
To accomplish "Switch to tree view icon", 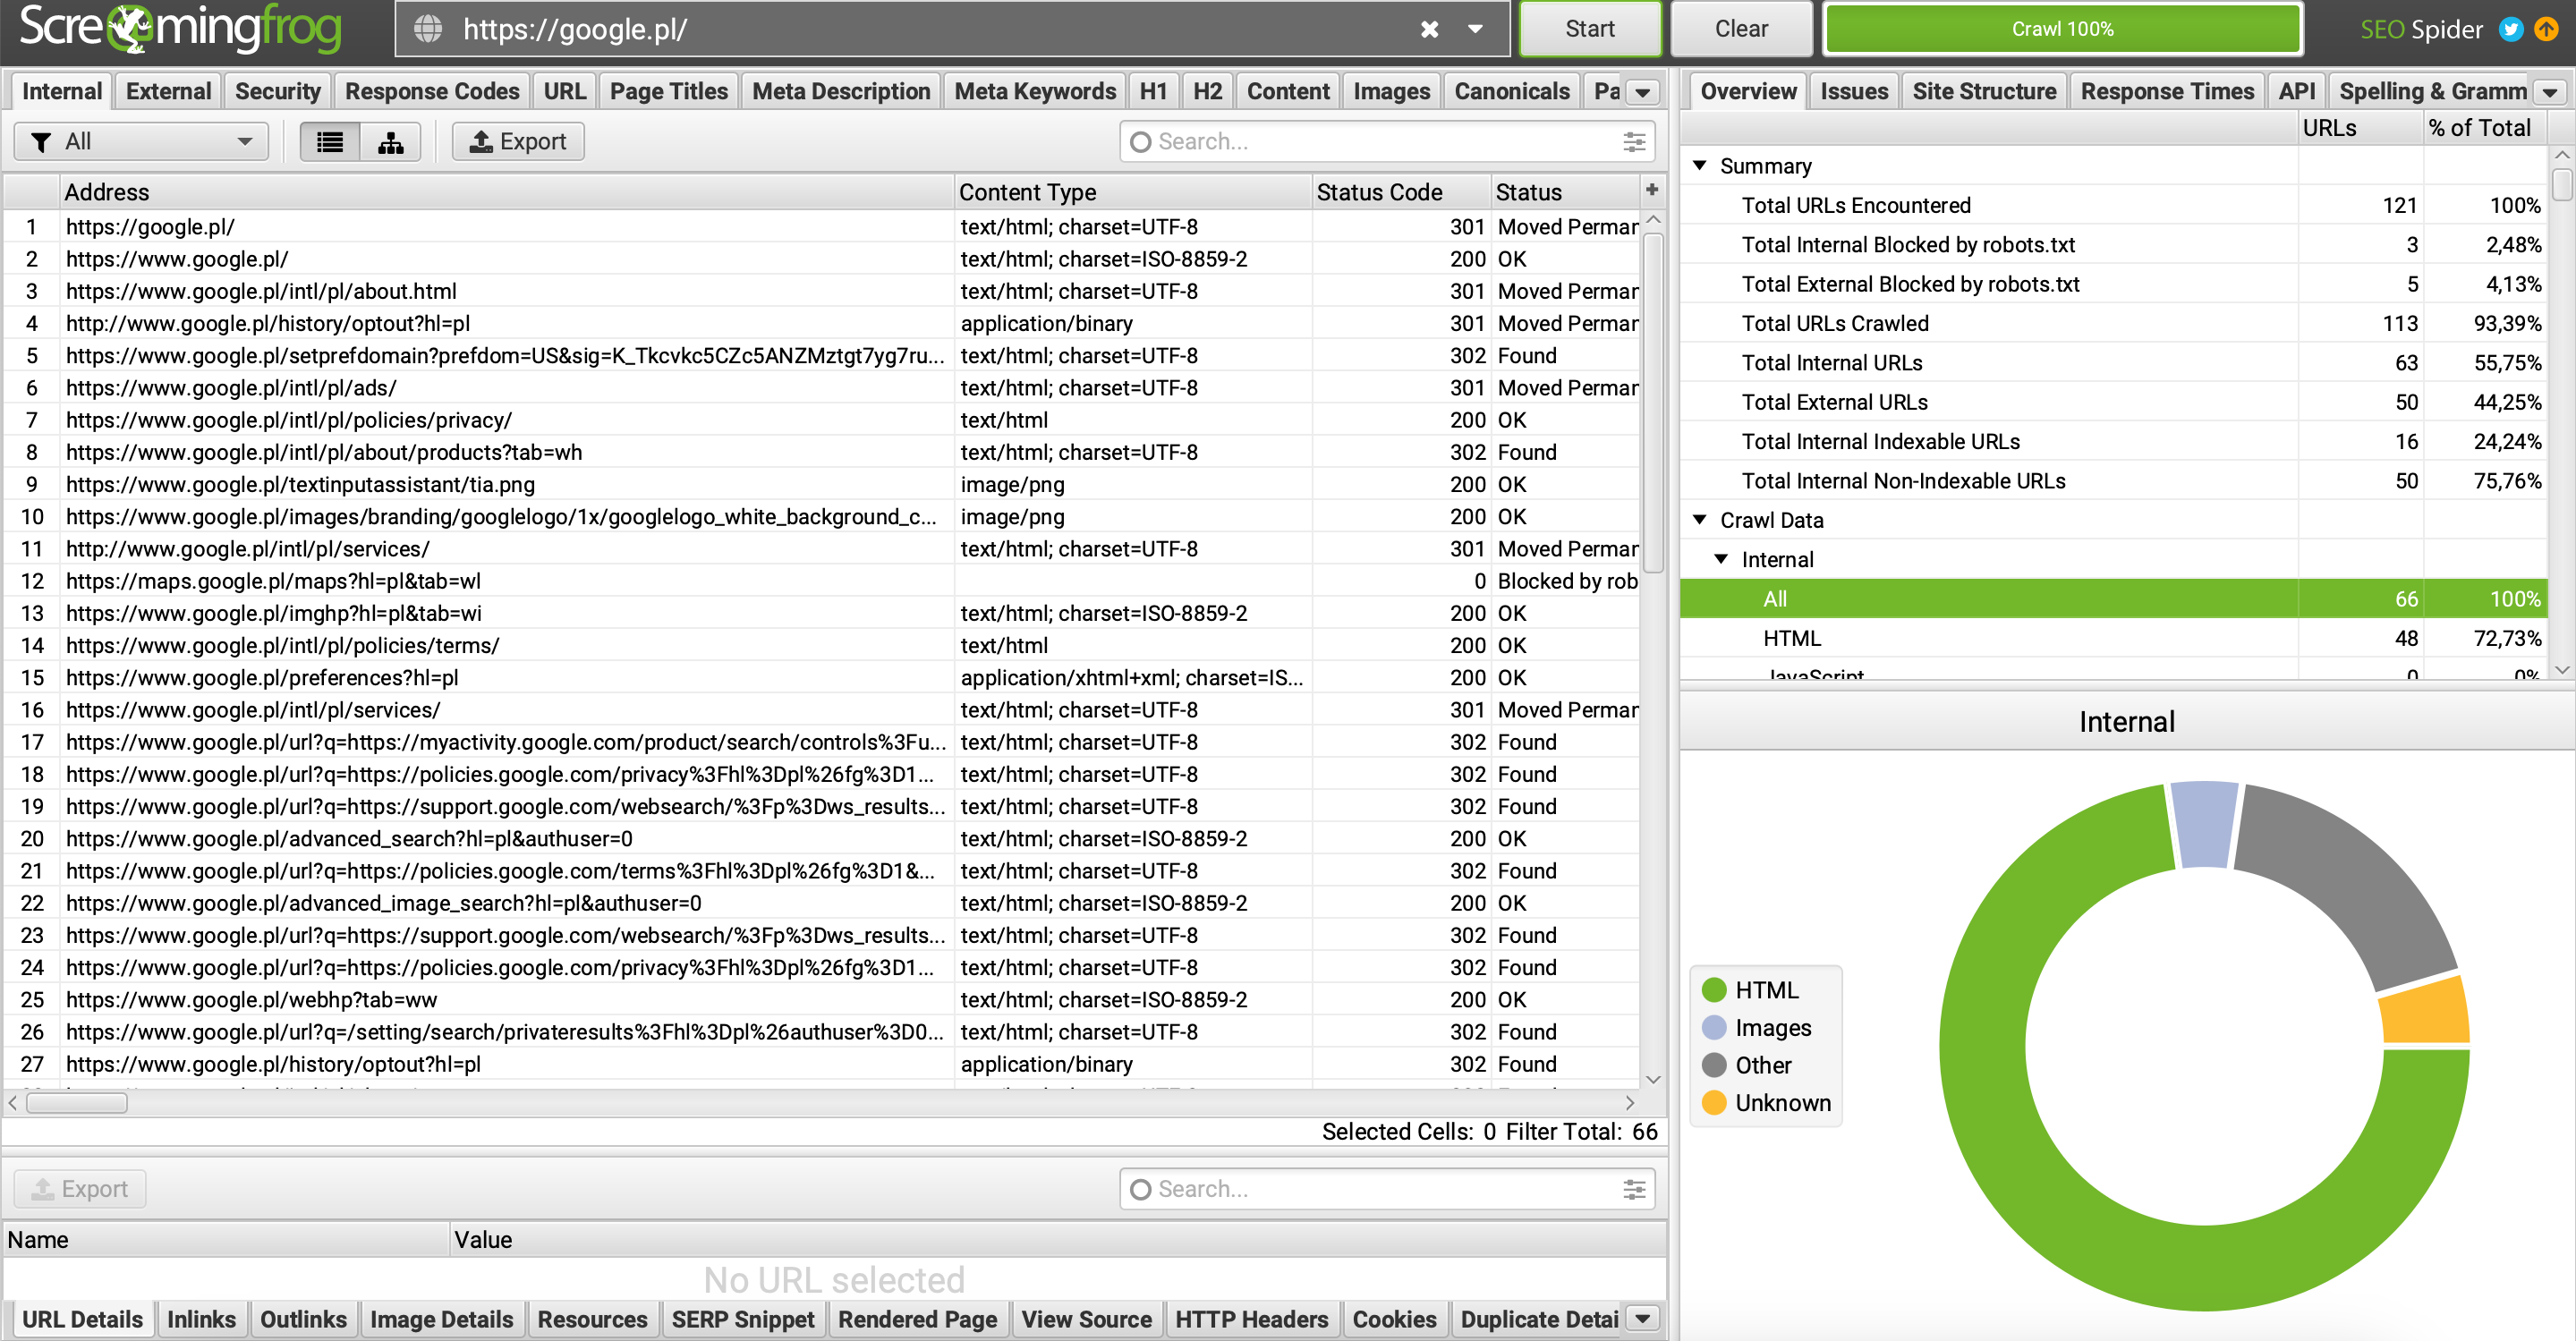I will tap(390, 142).
